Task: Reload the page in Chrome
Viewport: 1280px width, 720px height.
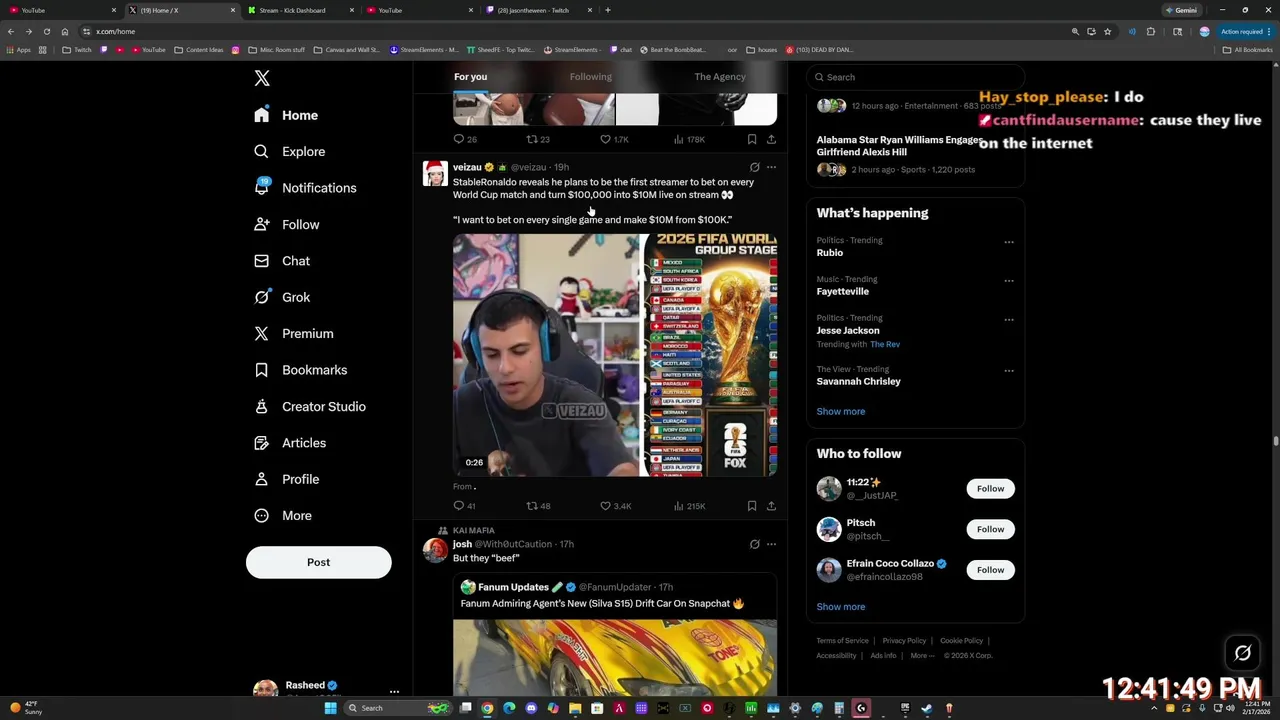Action: click(x=47, y=31)
